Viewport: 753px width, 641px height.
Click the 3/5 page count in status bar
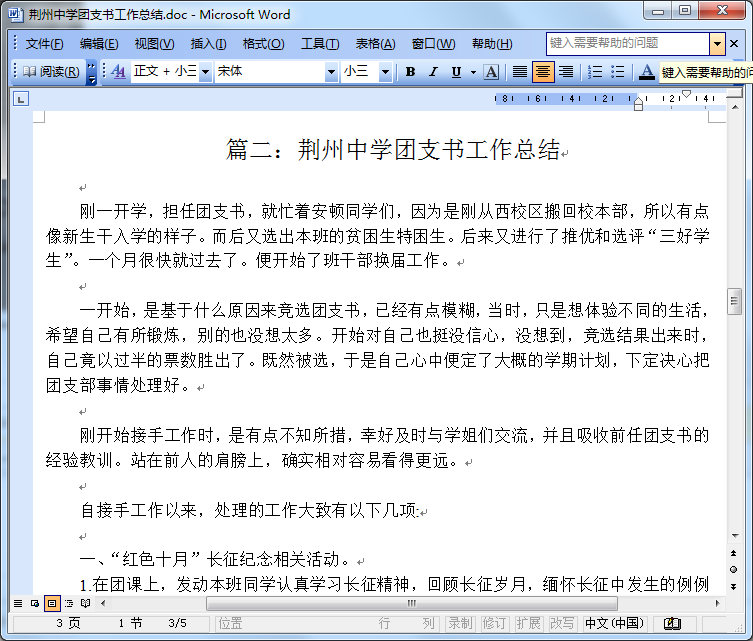(177, 624)
